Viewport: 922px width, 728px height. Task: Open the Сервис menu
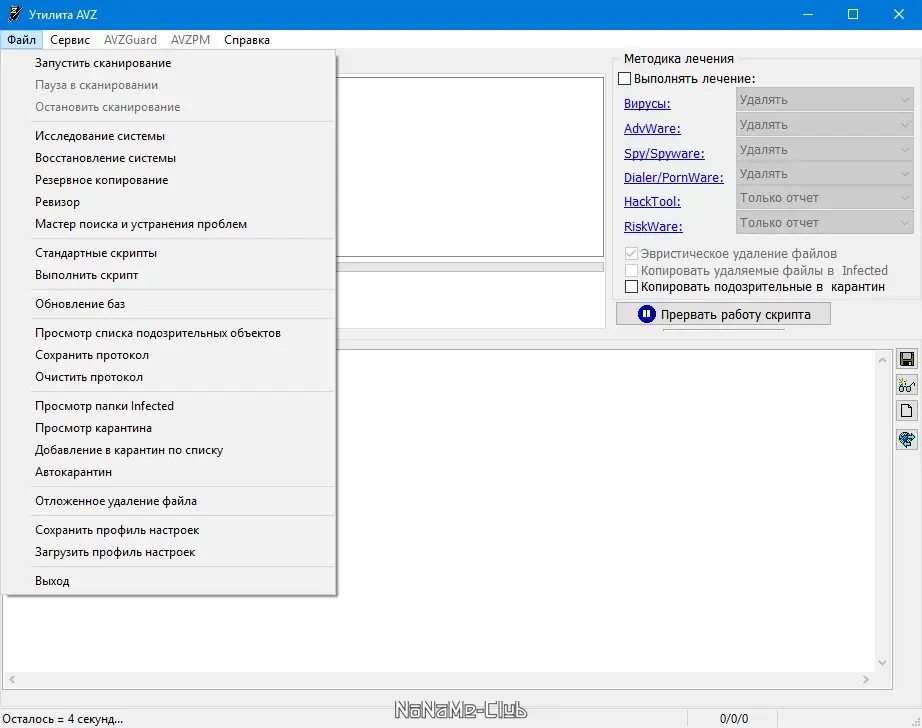(x=70, y=39)
